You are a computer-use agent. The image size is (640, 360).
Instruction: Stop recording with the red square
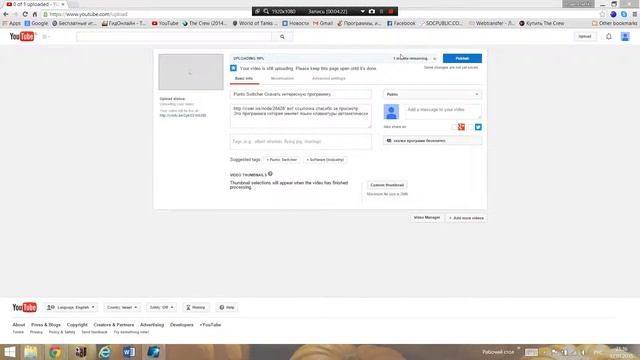pyautogui.click(x=391, y=11)
